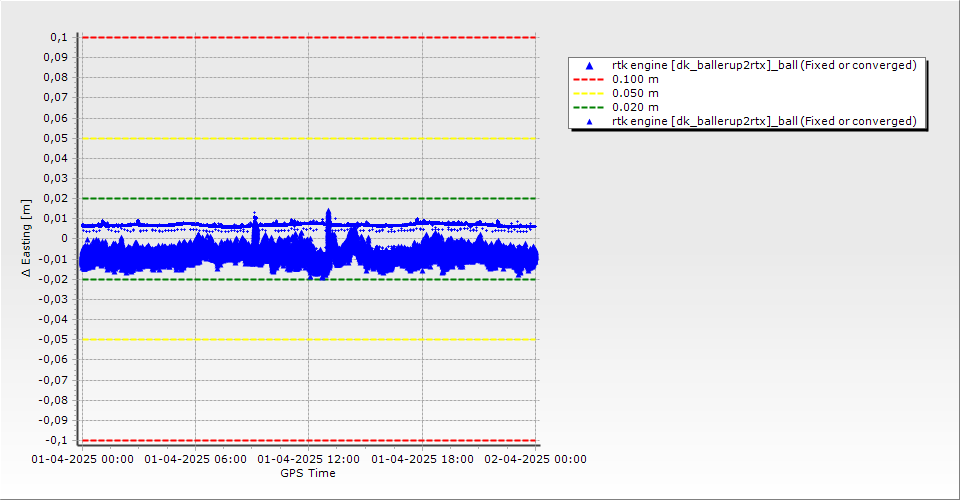Viewport: 960px width, 500px height.
Task: Click the green dashed line at -0,02
Action: point(309,280)
